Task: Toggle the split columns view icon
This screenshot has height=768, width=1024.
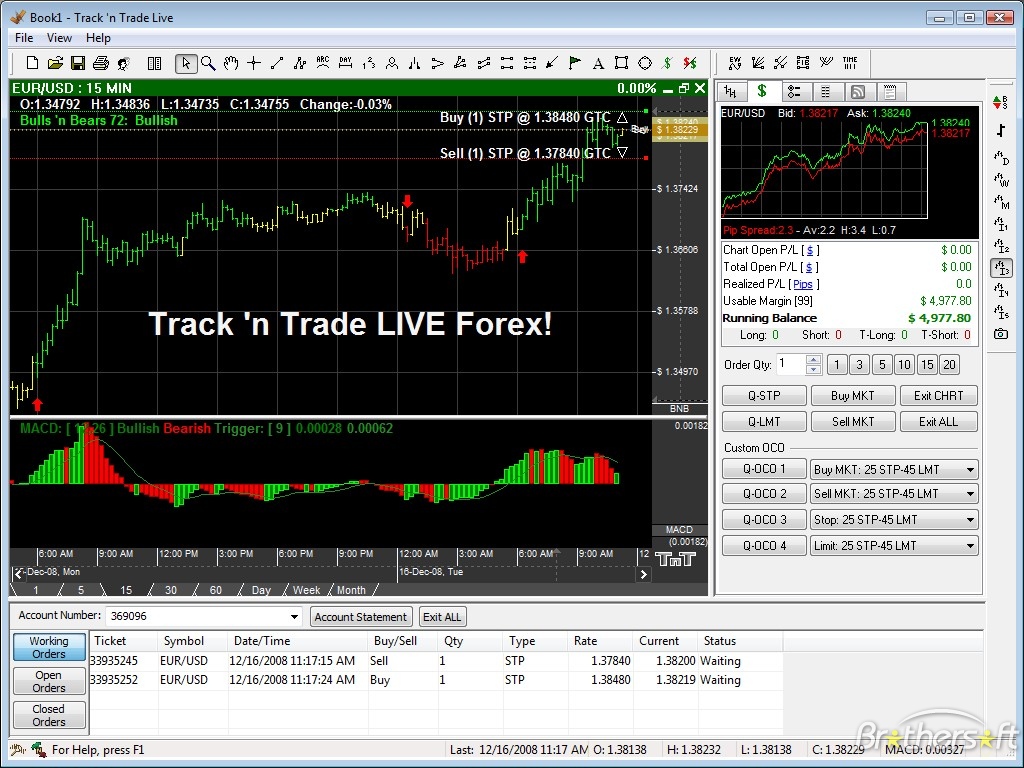Action: point(155,63)
